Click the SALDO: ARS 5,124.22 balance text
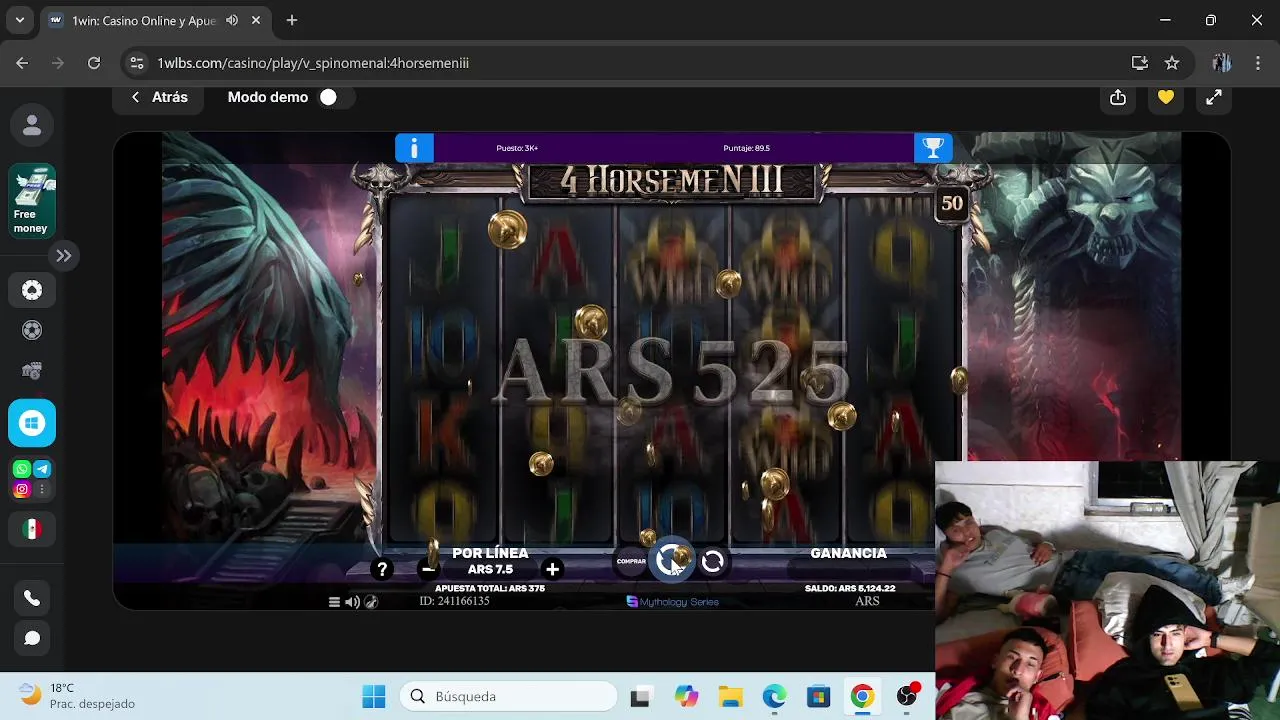 pos(850,589)
